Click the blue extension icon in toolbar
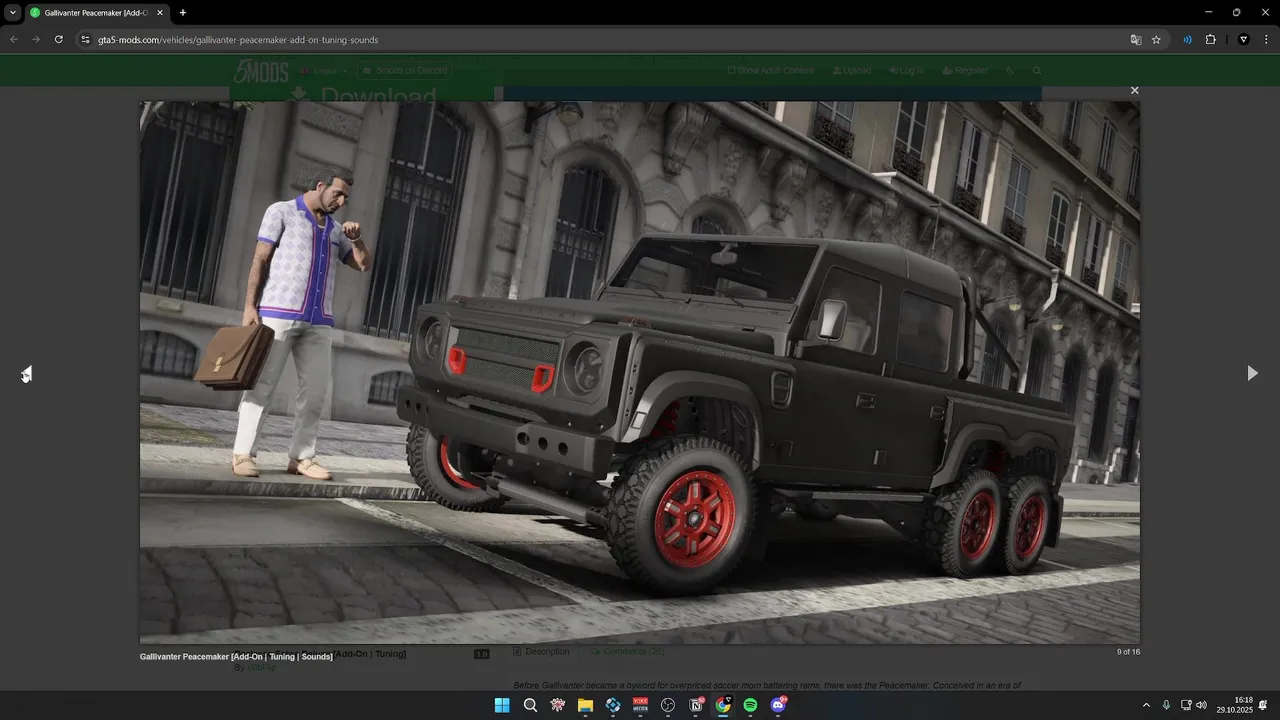Screen dimensions: 1280x720 coord(1187,40)
